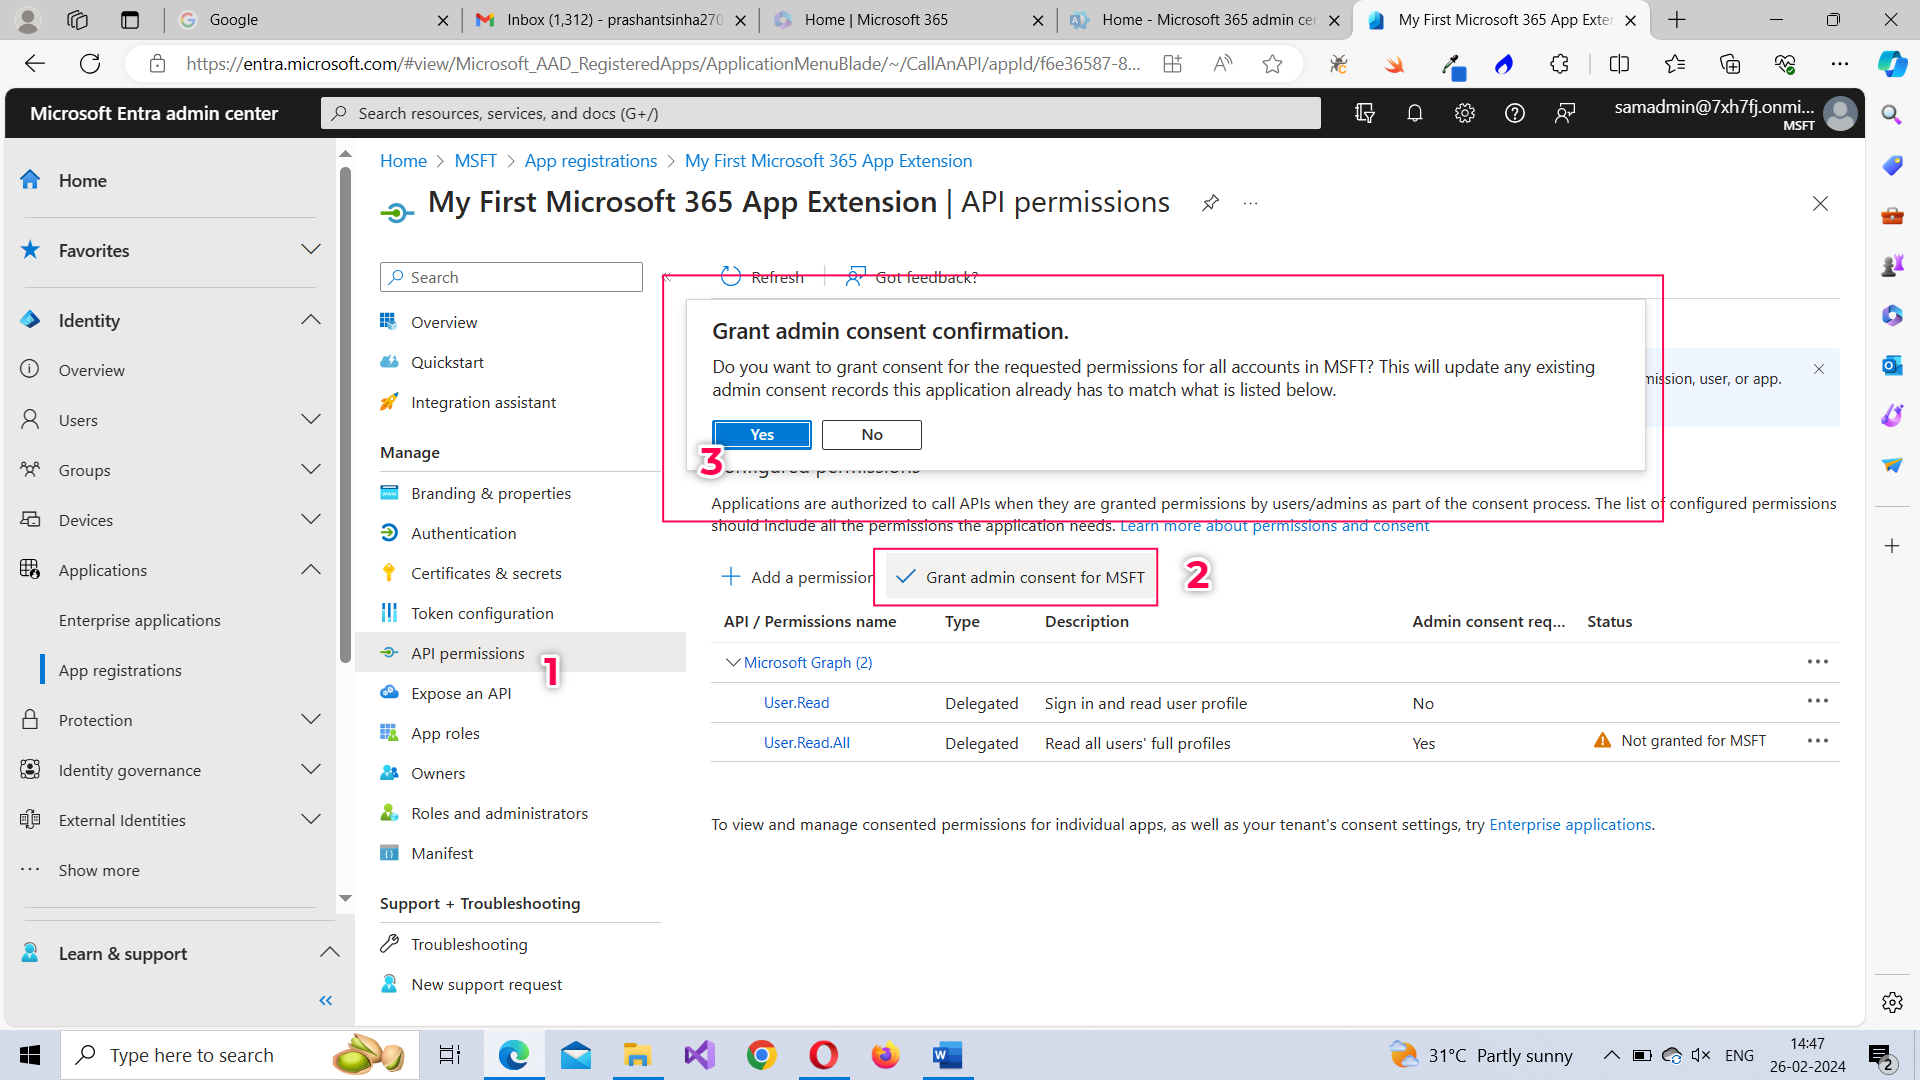Expand the Favorites section
This screenshot has height=1080, width=1920.
pos(311,250)
